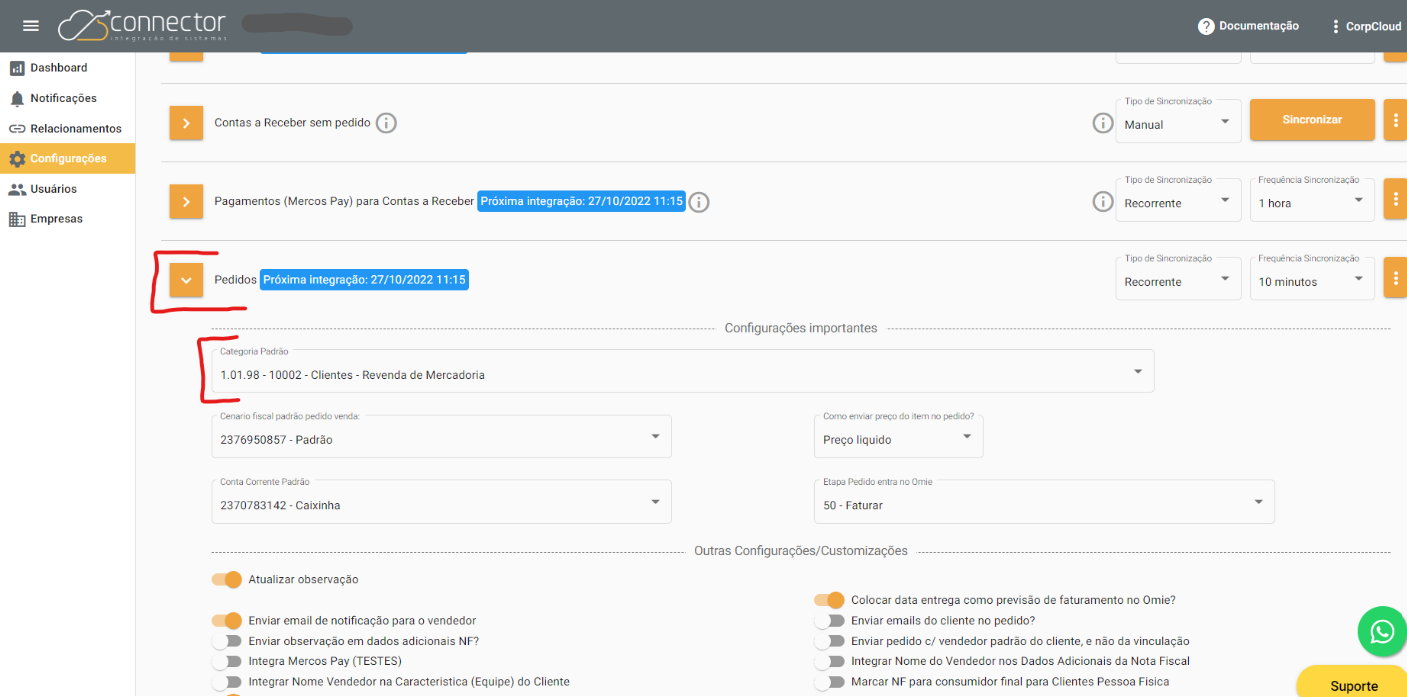Toggle Atualizar observação switch
Screen dimensions: 1407x697
coord(227,579)
